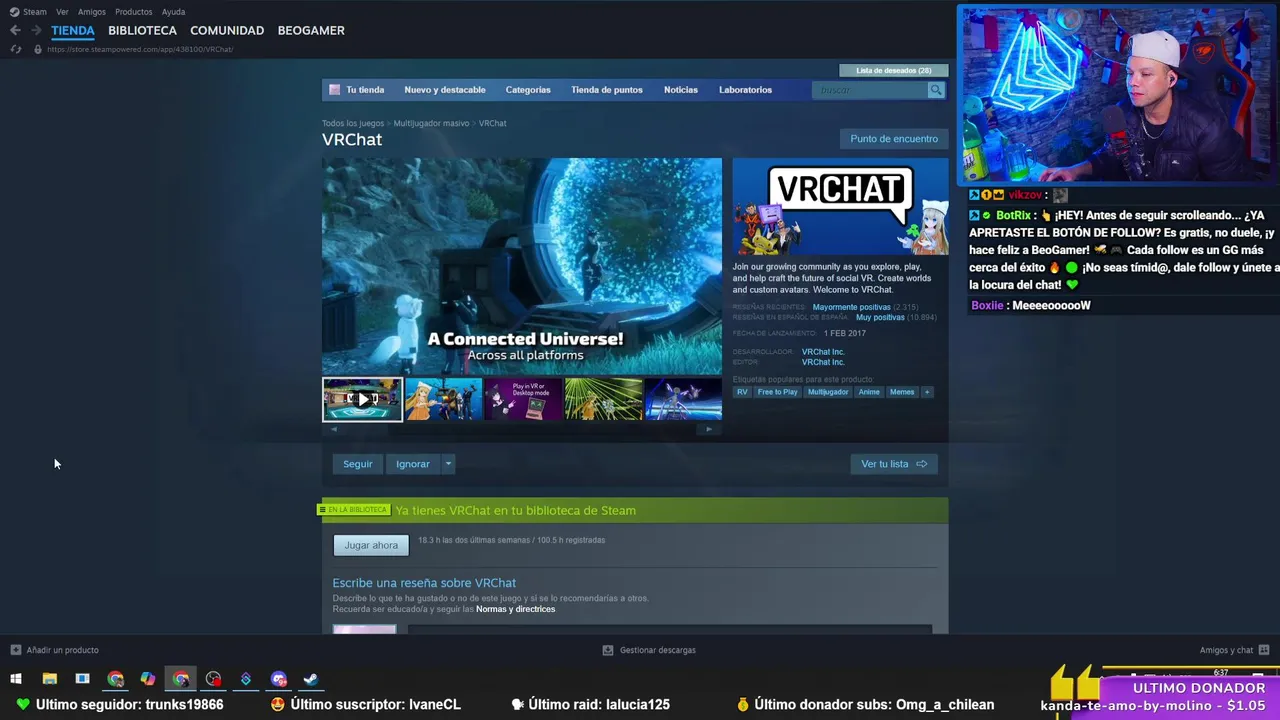Click the Ignorar button
Viewport: 1280px width, 720px height.
coord(413,464)
